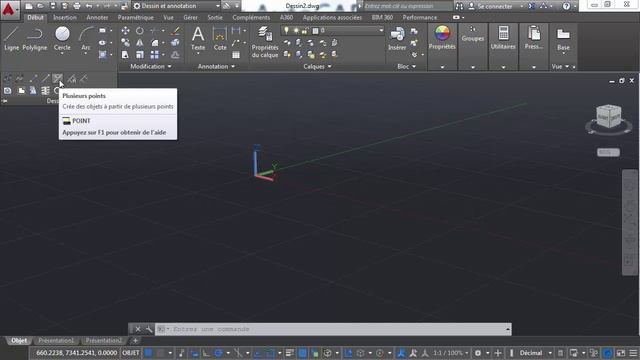Click the mirror (Miroir) tool icon
Viewport: 640px width, 360px height.
[x=140, y=42]
